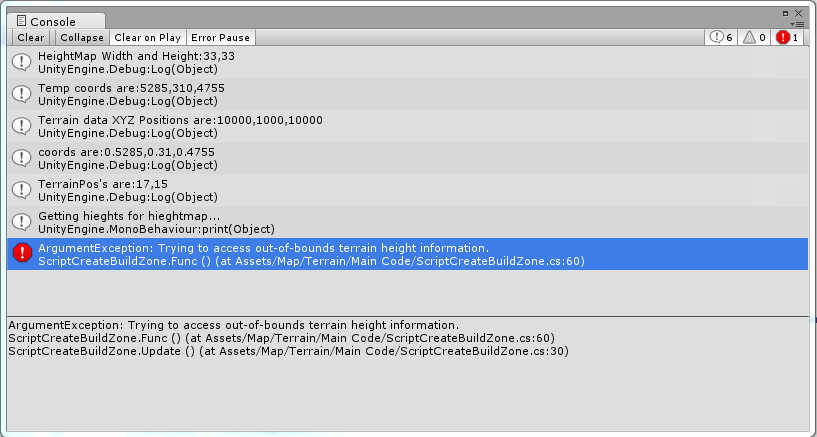
Task: Toggle info message filter showing 6
Action: pyautogui.click(x=722, y=37)
